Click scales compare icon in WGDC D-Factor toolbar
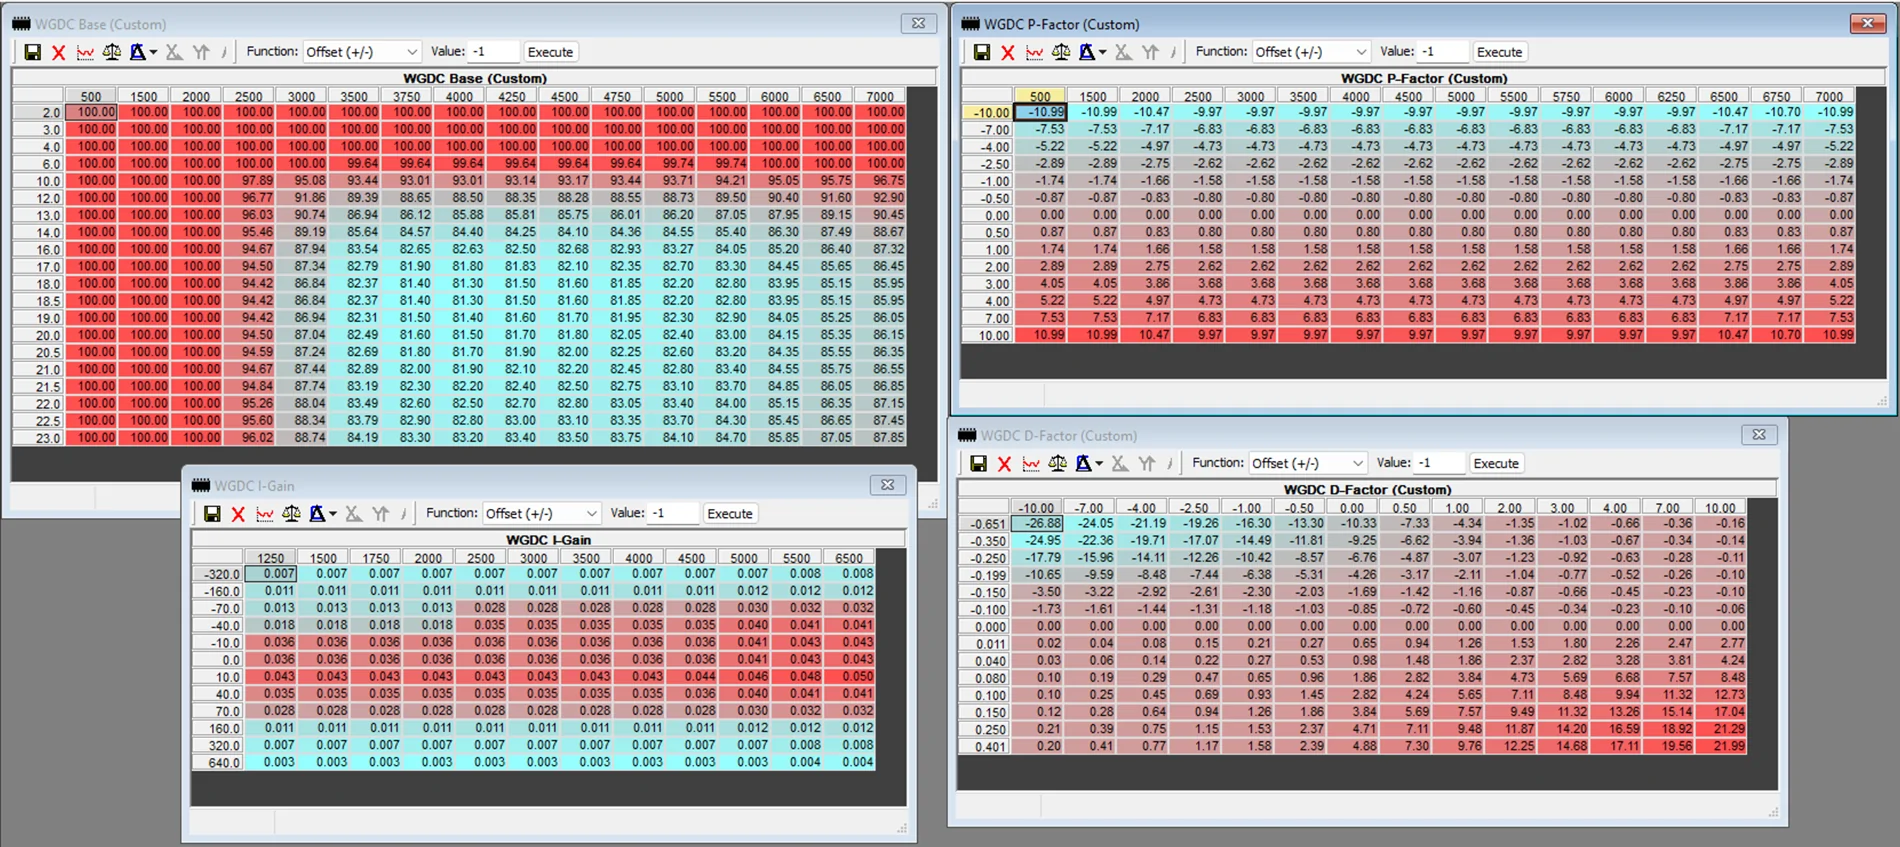Screen dimensions: 1900x847 [1056, 464]
